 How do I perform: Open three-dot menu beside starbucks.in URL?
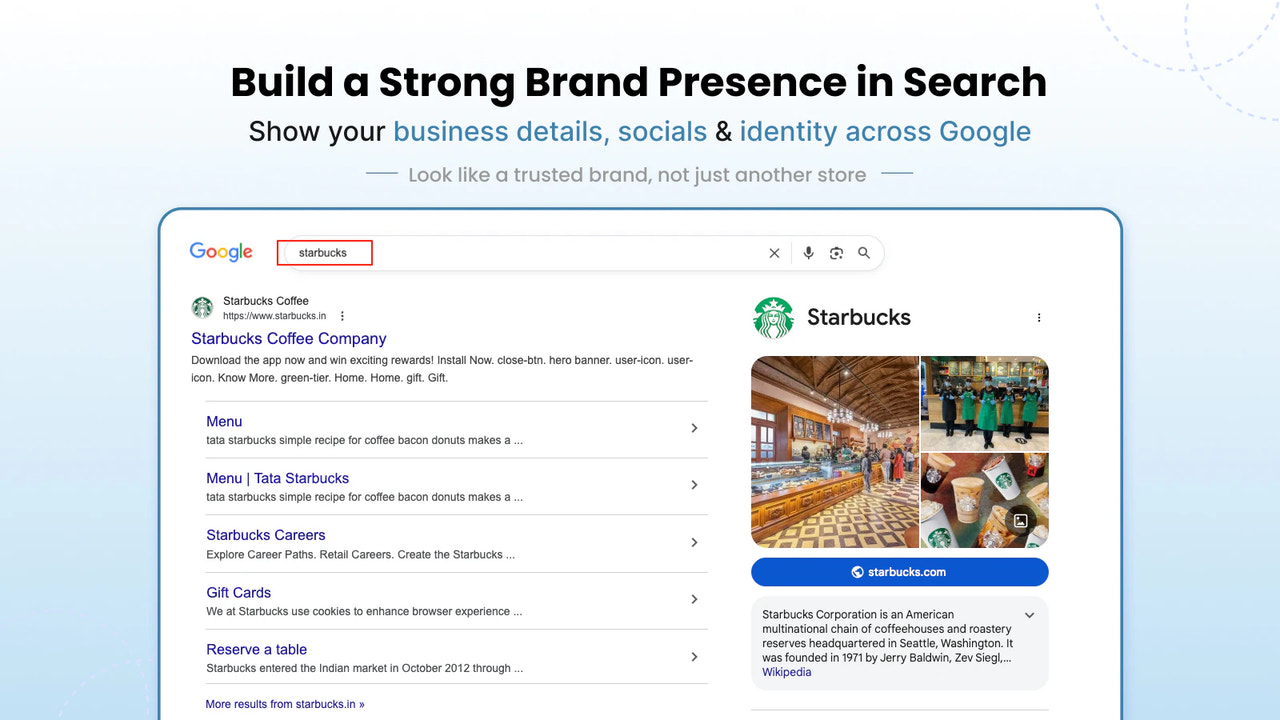pyautogui.click(x=342, y=316)
